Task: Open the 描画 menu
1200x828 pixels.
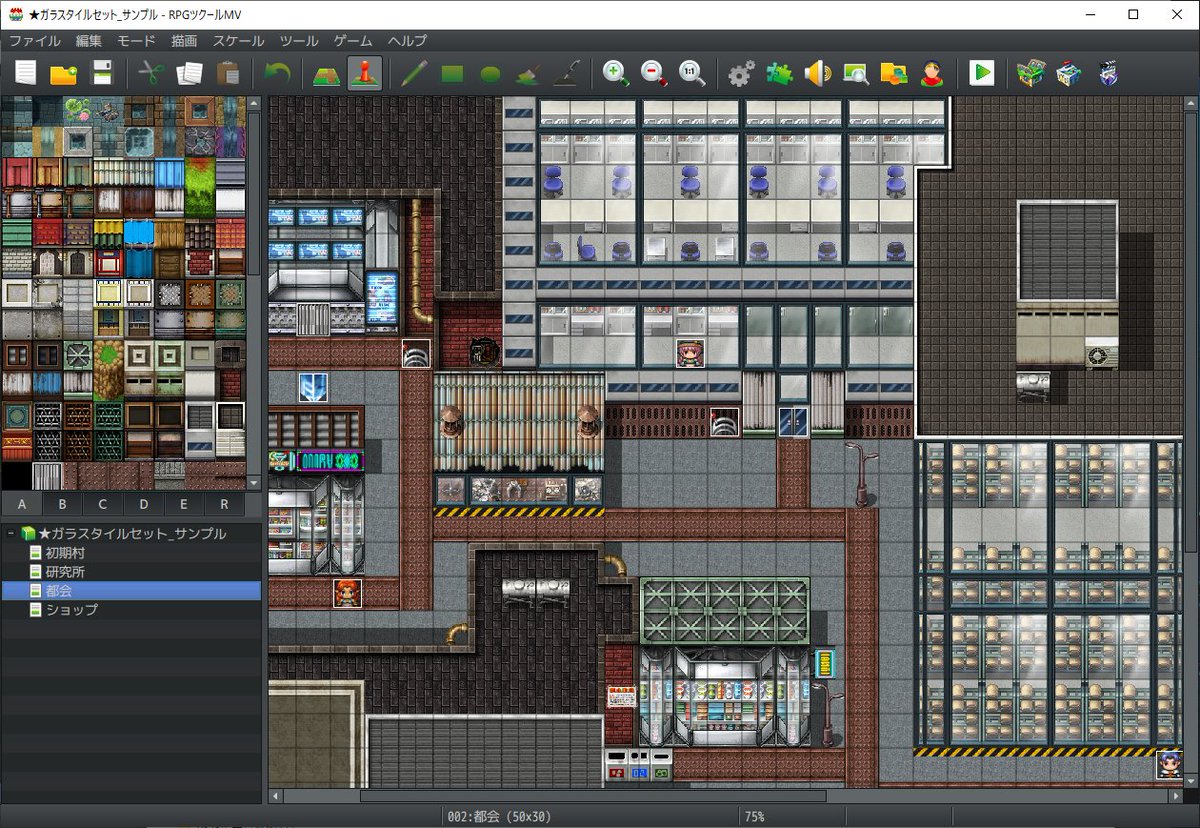Action: (184, 41)
